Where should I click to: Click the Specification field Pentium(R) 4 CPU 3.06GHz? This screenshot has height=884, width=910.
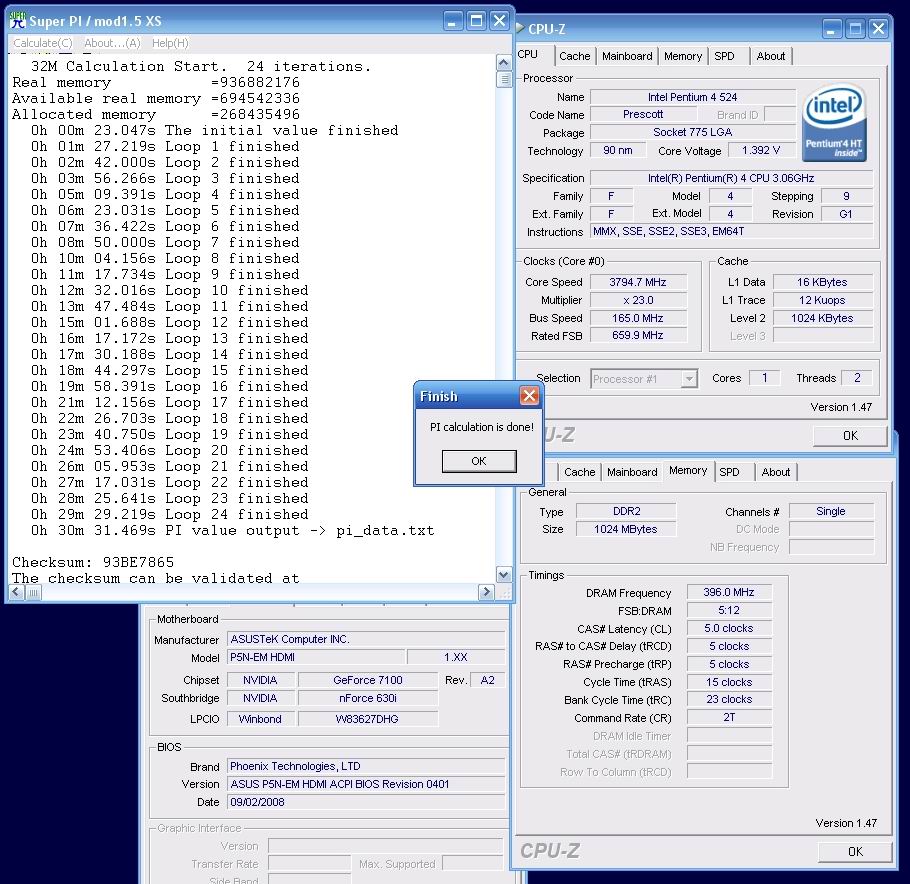(731, 178)
